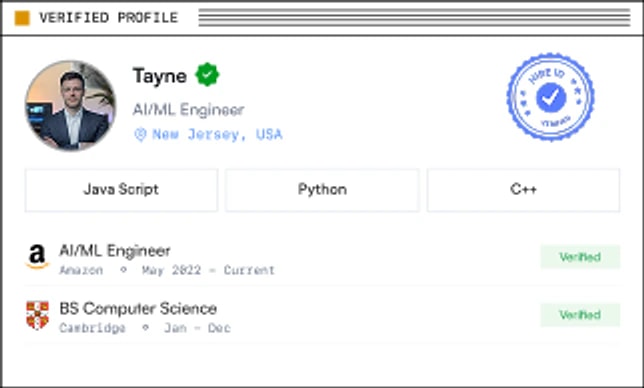644x388 pixels.
Task: Click the Verified tag for BS Computer Science
Action: pyautogui.click(x=580, y=315)
